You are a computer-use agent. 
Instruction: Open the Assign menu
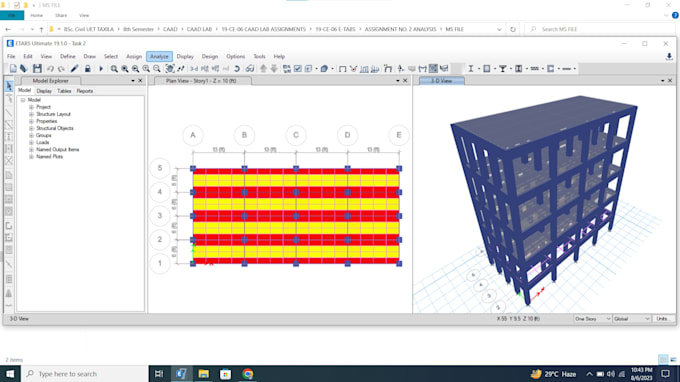[x=134, y=56]
